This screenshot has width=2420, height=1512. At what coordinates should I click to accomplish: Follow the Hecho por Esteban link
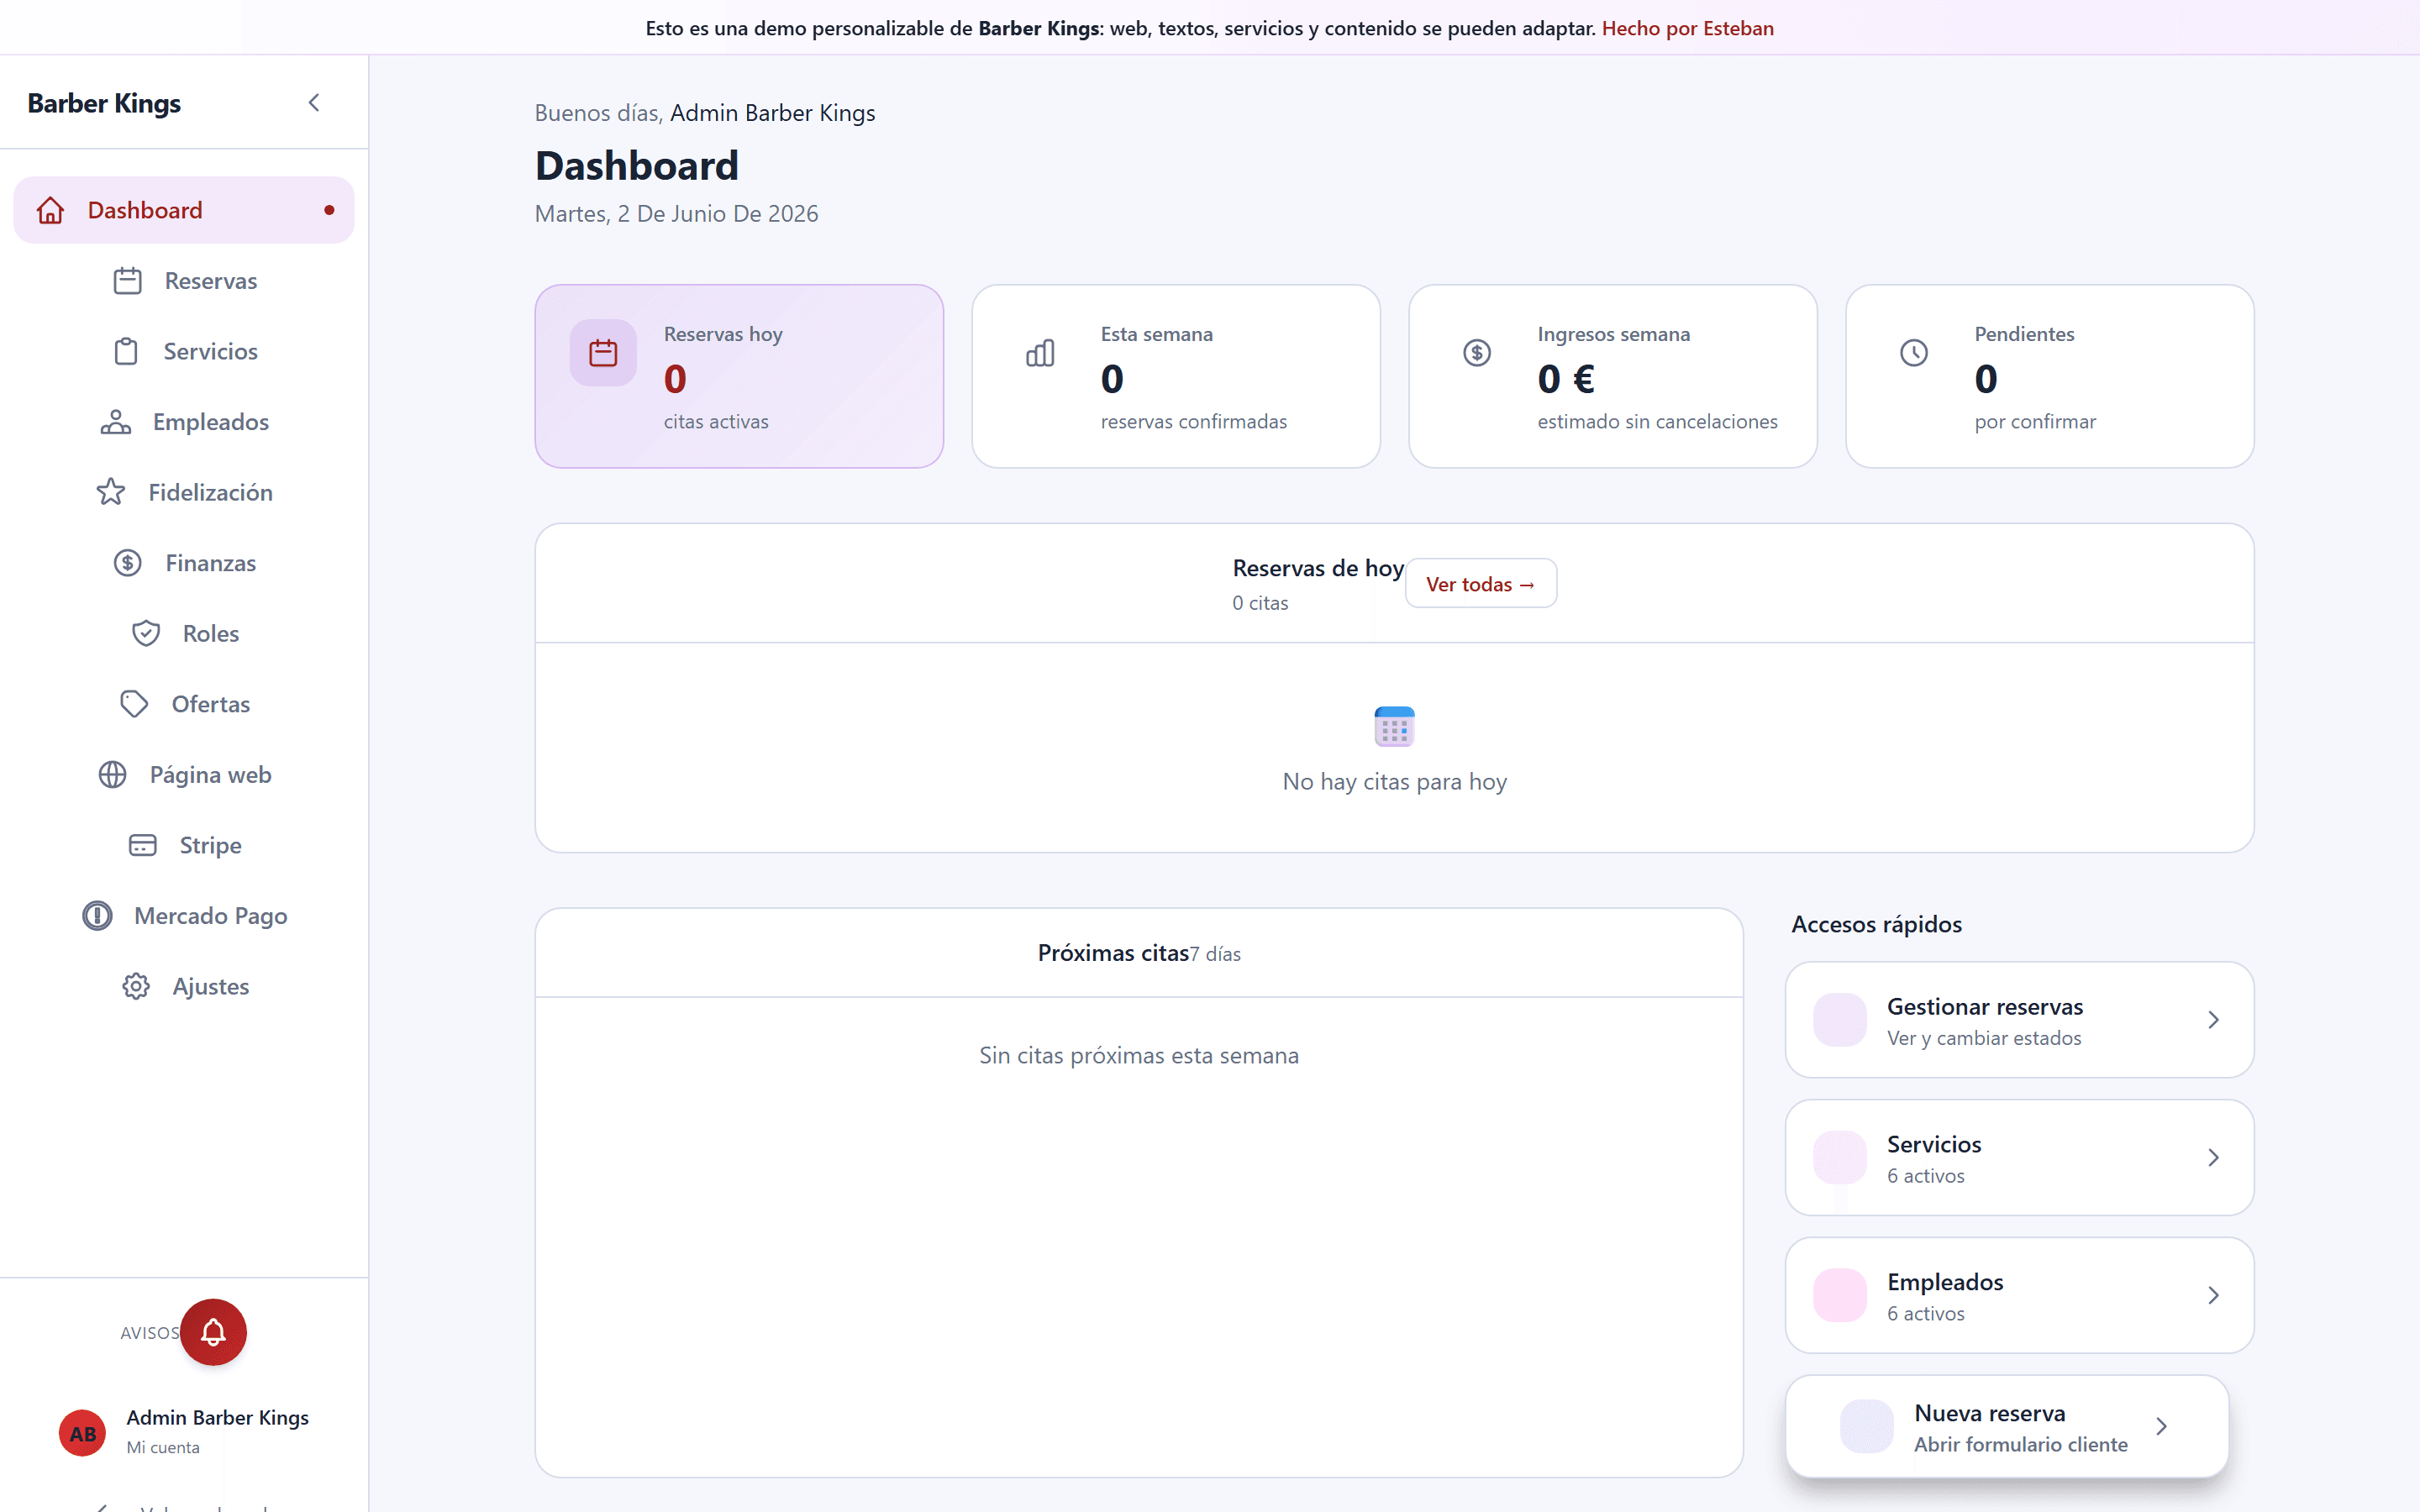(1688, 28)
